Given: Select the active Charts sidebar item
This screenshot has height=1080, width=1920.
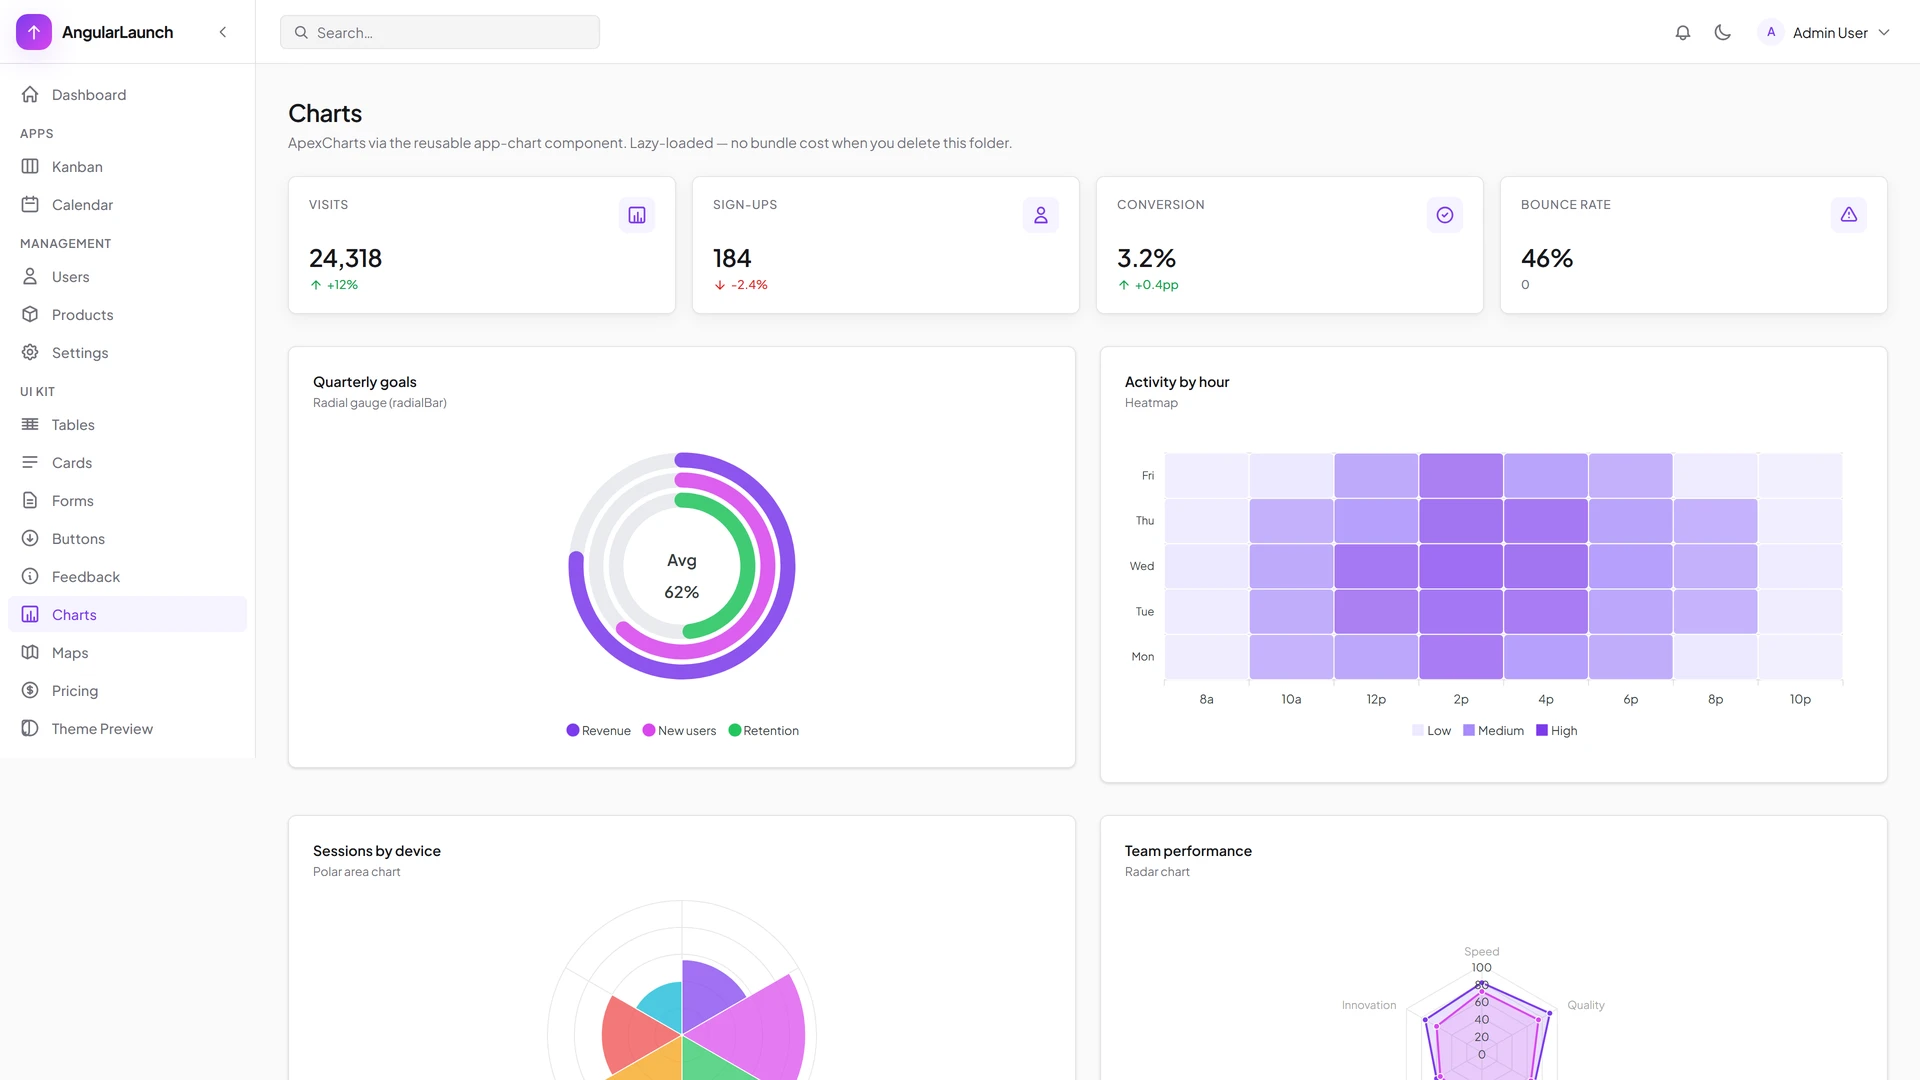Looking at the screenshot, I should (127, 614).
